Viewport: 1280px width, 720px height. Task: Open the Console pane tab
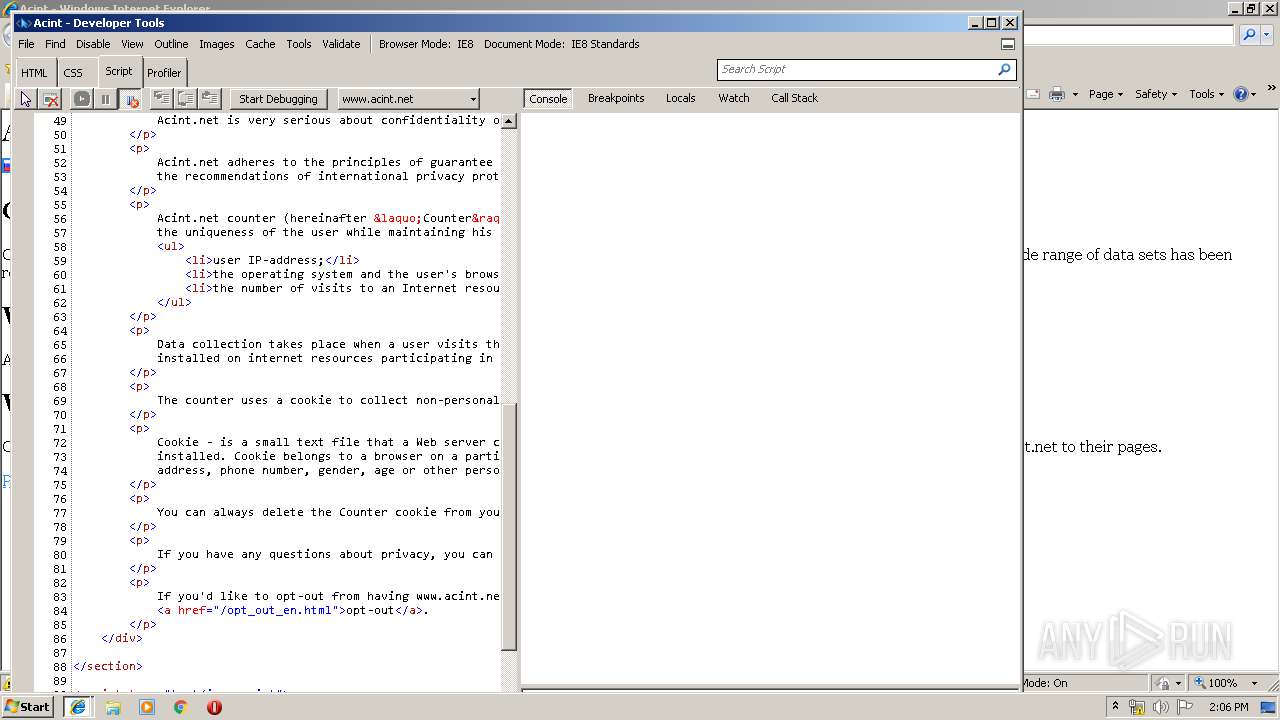(x=548, y=99)
